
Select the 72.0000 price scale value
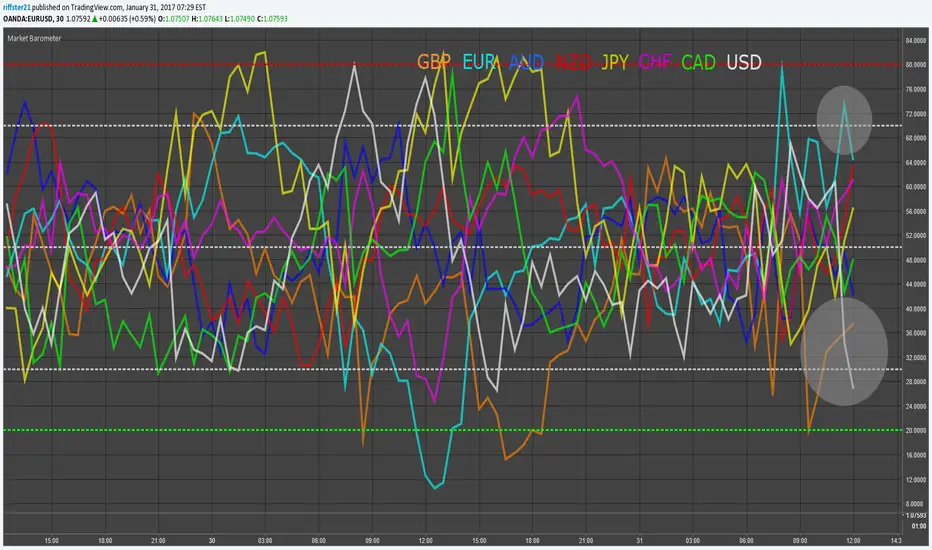coord(915,114)
